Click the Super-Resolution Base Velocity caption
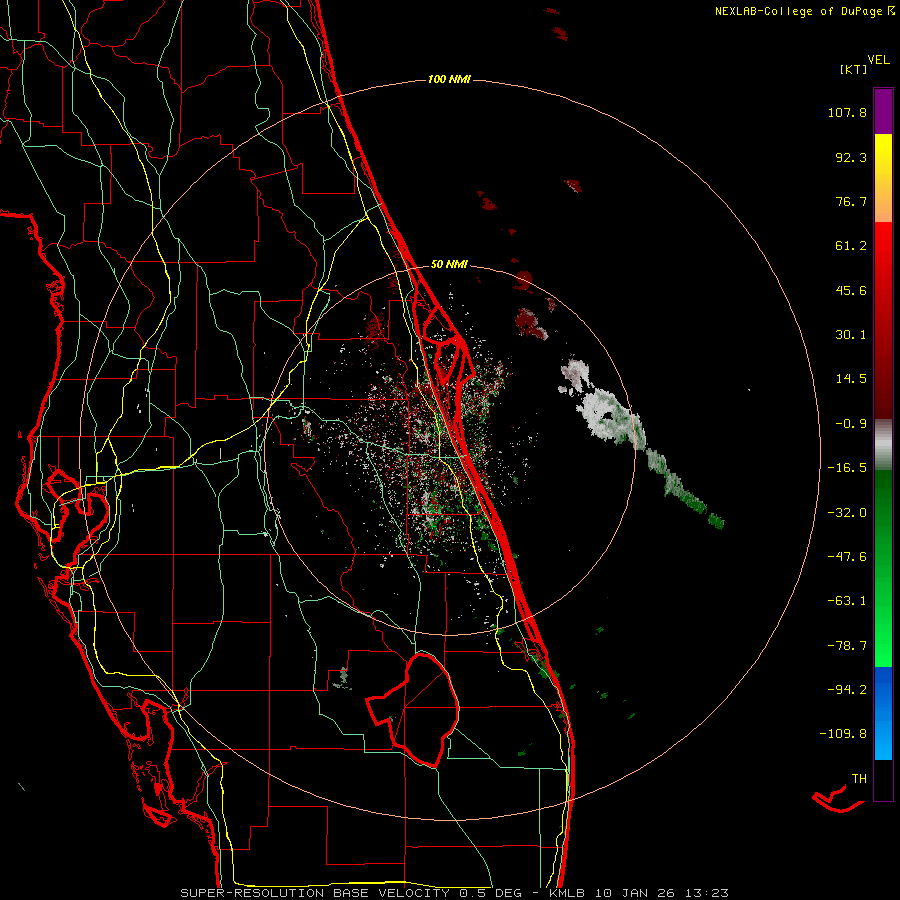The width and height of the screenshot is (900, 900). [455, 893]
